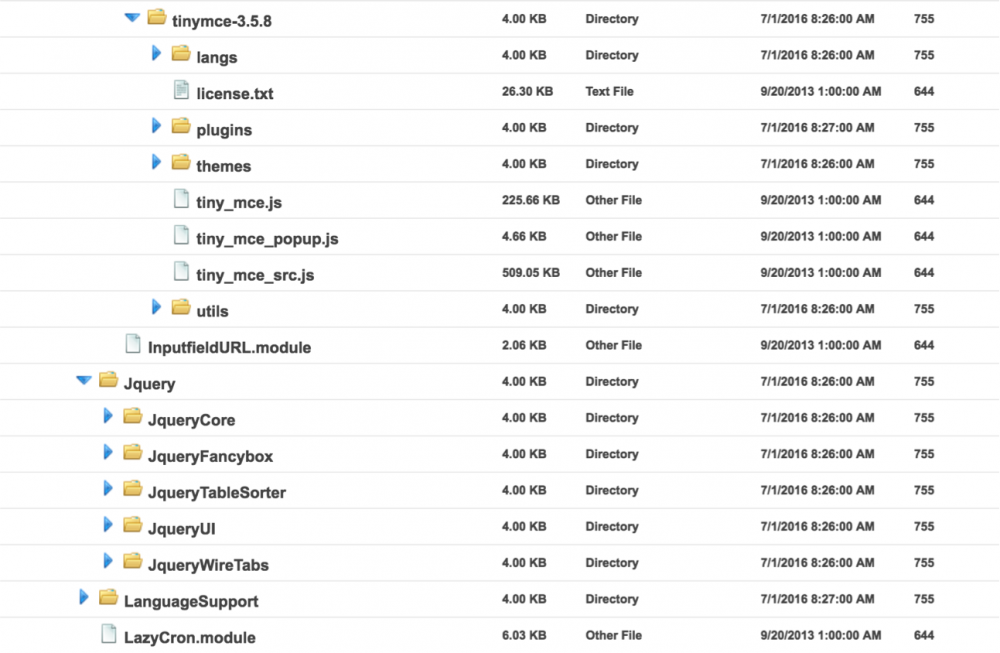The width and height of the screenshot is (1000, 653).
Task: Select the JqueryWireTabs folder name
Action: pos(208,565)
